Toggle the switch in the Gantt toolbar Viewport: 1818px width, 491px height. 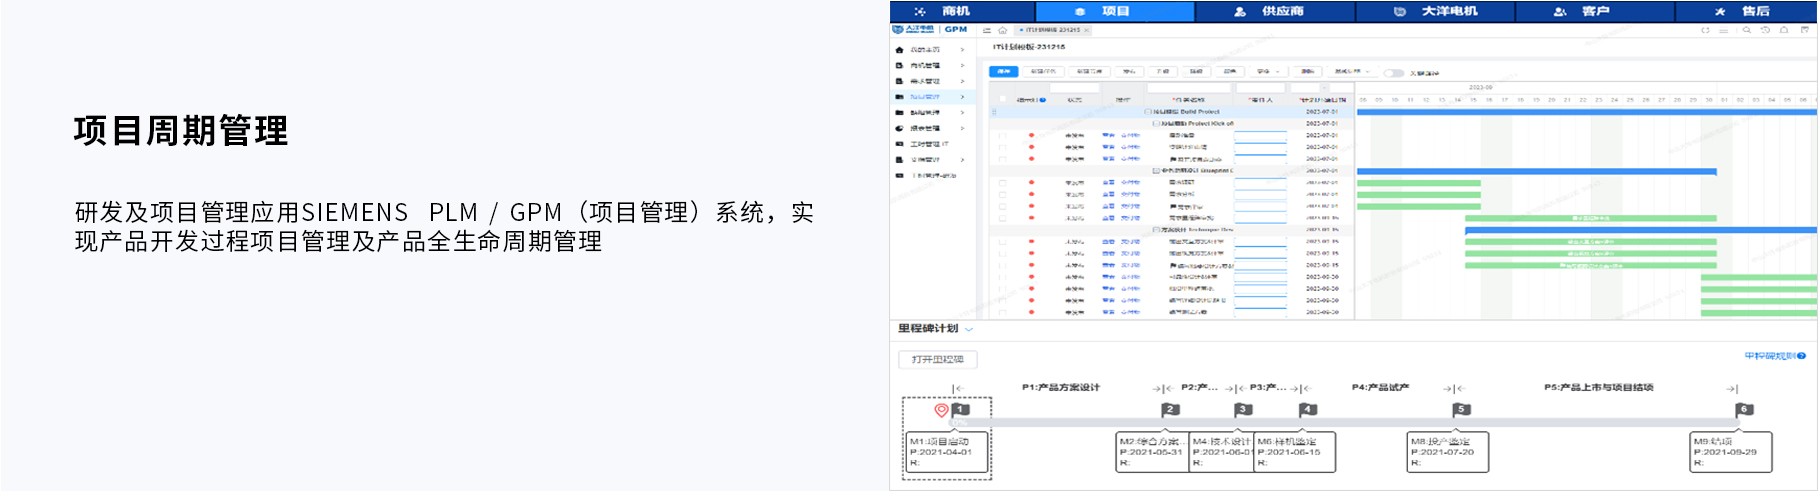point(1393,73)
